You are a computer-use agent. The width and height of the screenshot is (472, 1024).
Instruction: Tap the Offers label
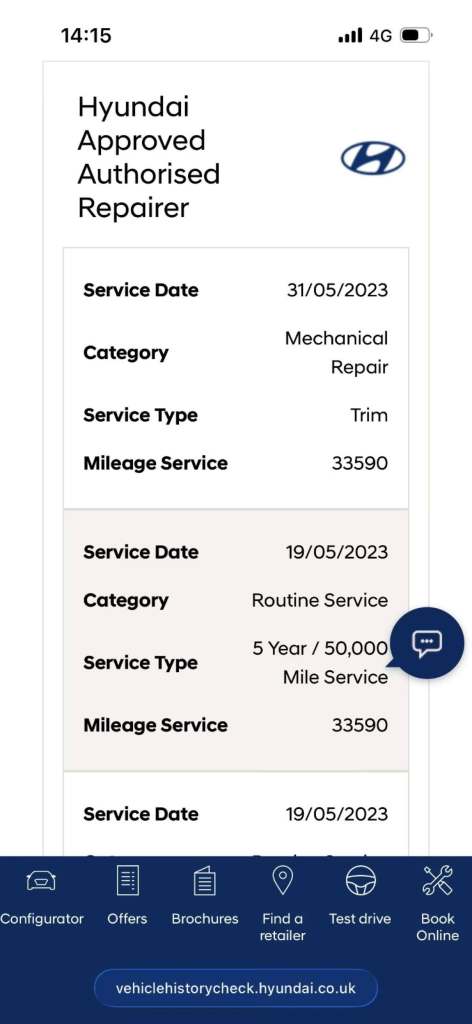tap(127, 918)
